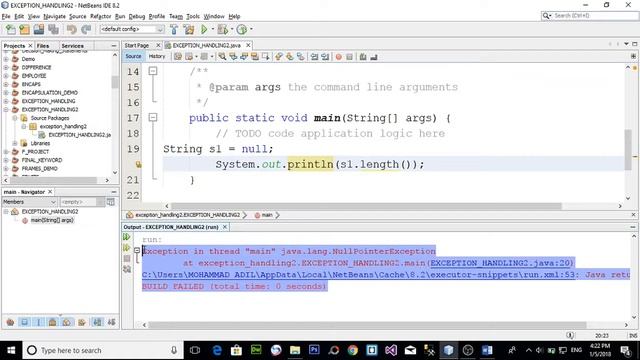Open Google Chrome from the taskbar

[x=353, y=350]
